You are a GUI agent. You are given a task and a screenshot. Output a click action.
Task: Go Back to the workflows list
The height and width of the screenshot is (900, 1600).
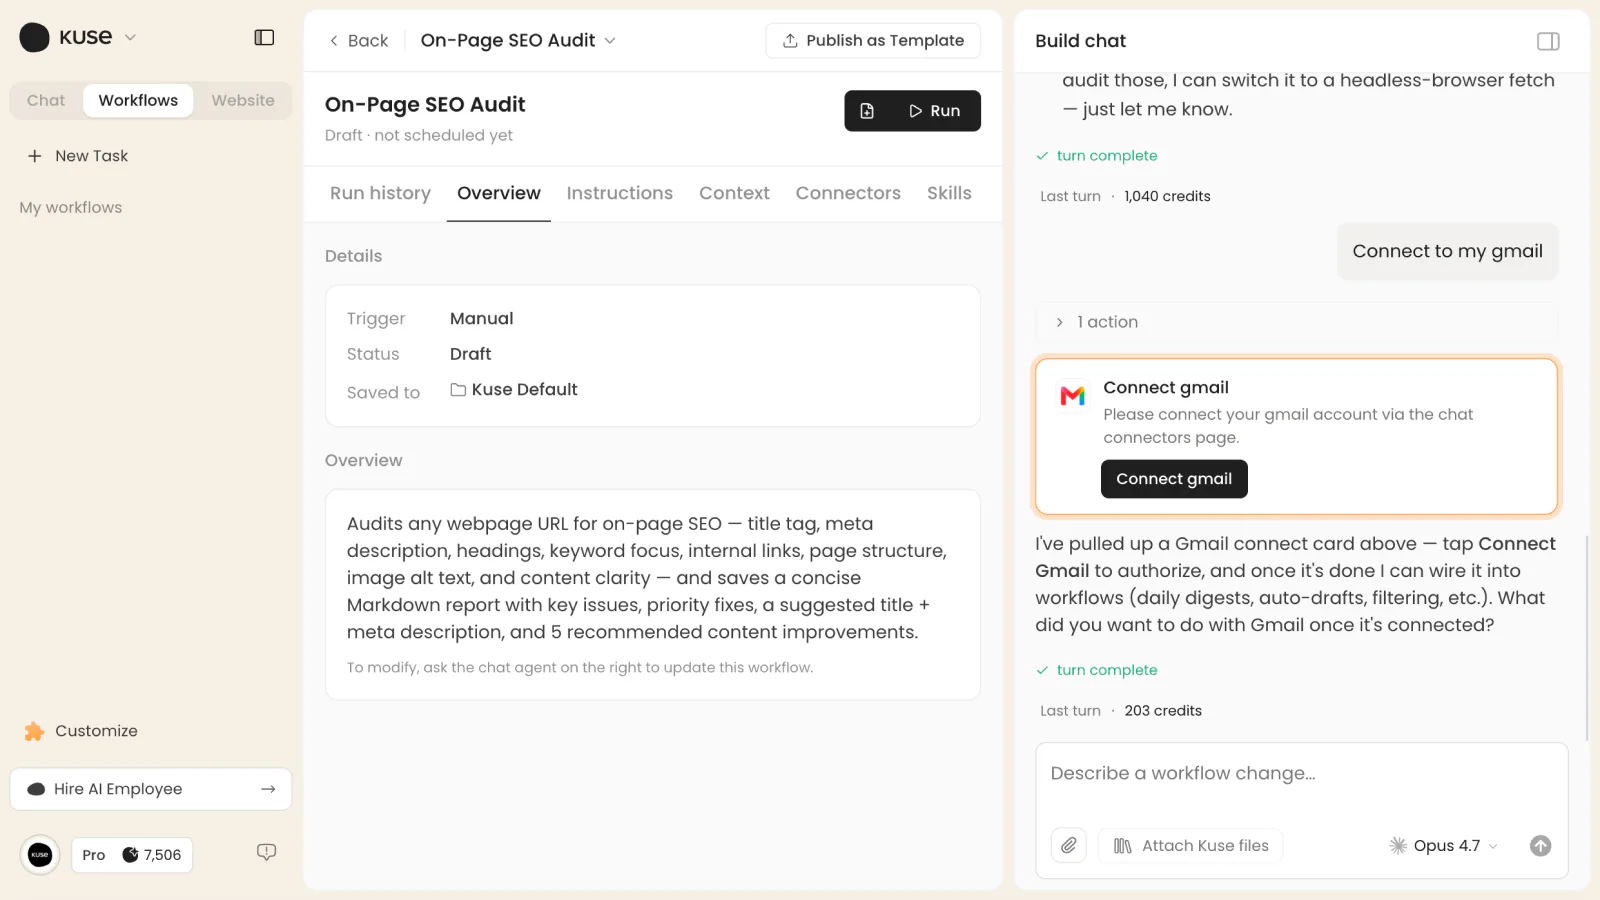[x=358, y=41]
